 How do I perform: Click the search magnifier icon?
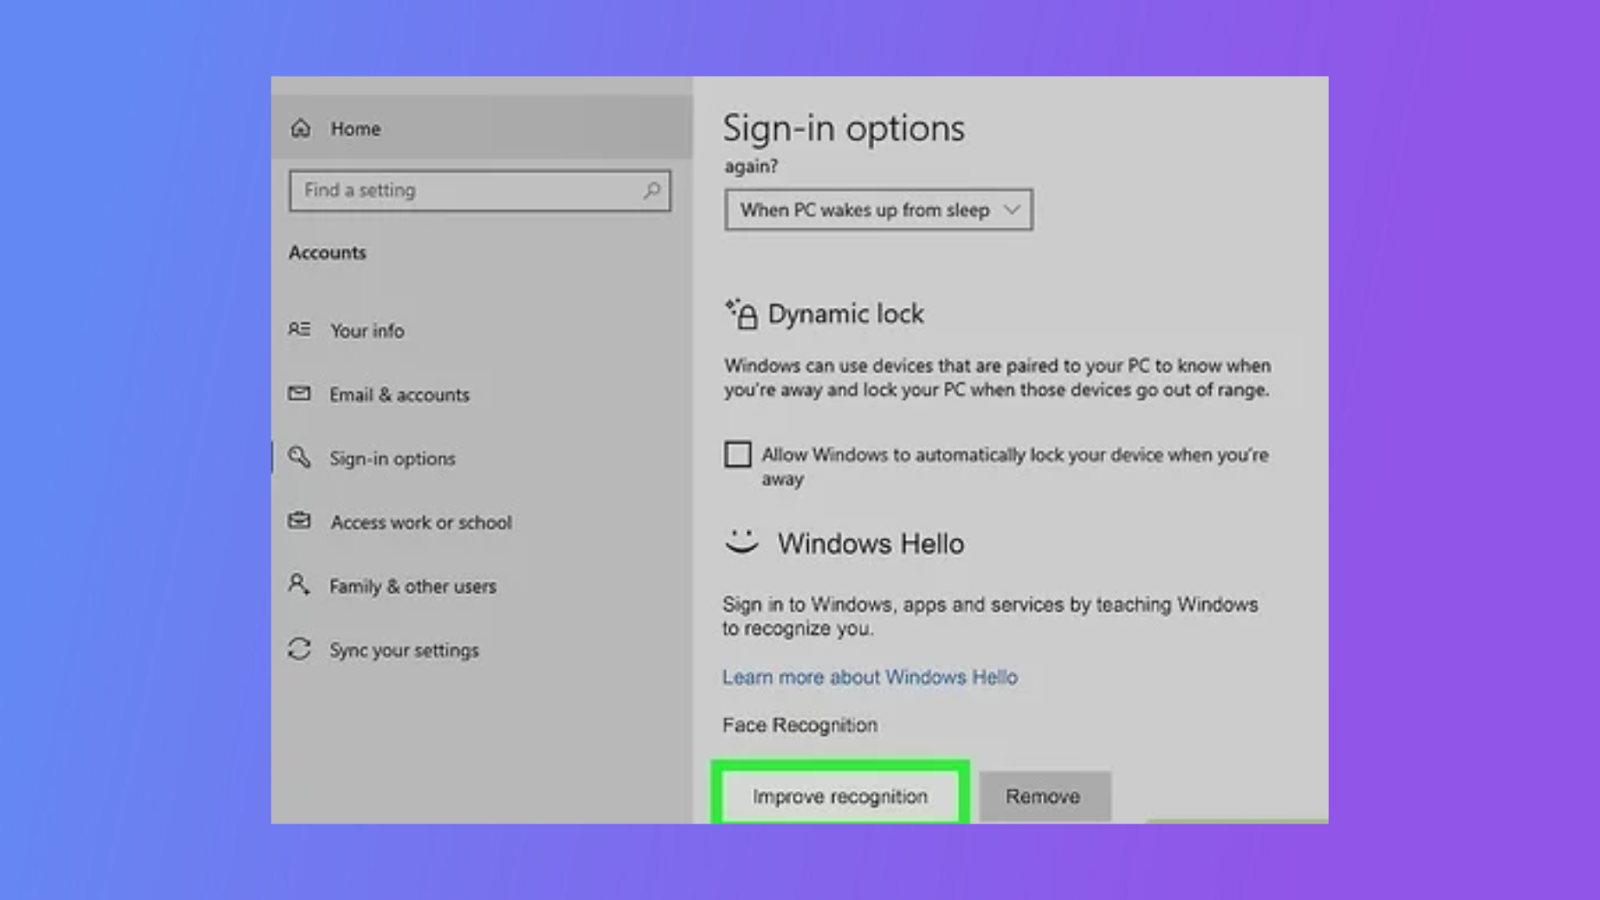click(652, 190)
